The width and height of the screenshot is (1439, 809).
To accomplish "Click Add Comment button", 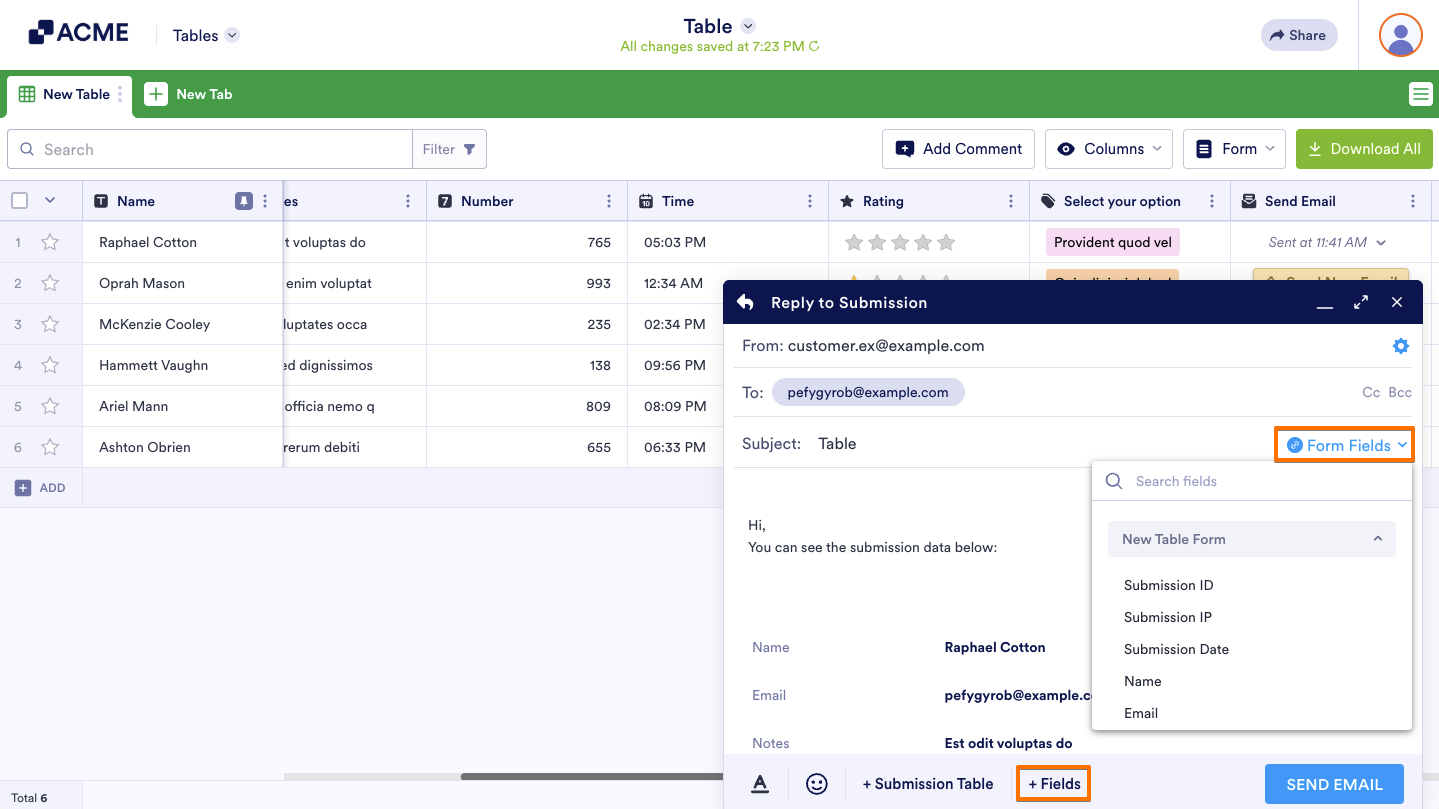I will point(958,149).
